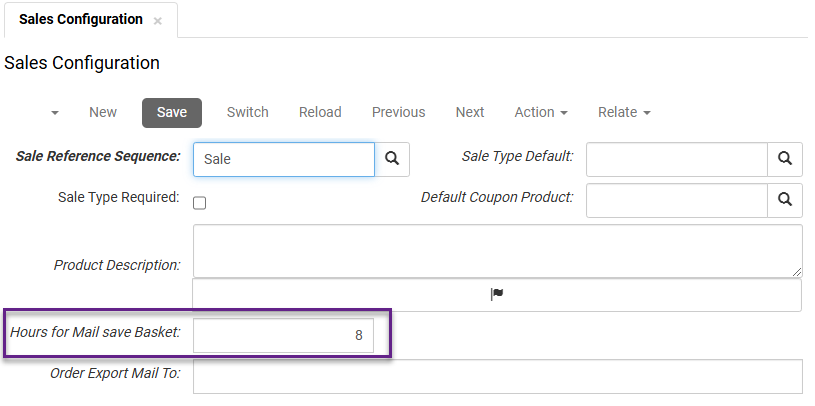
Task: Click the Switch view button
Action: 248,113
